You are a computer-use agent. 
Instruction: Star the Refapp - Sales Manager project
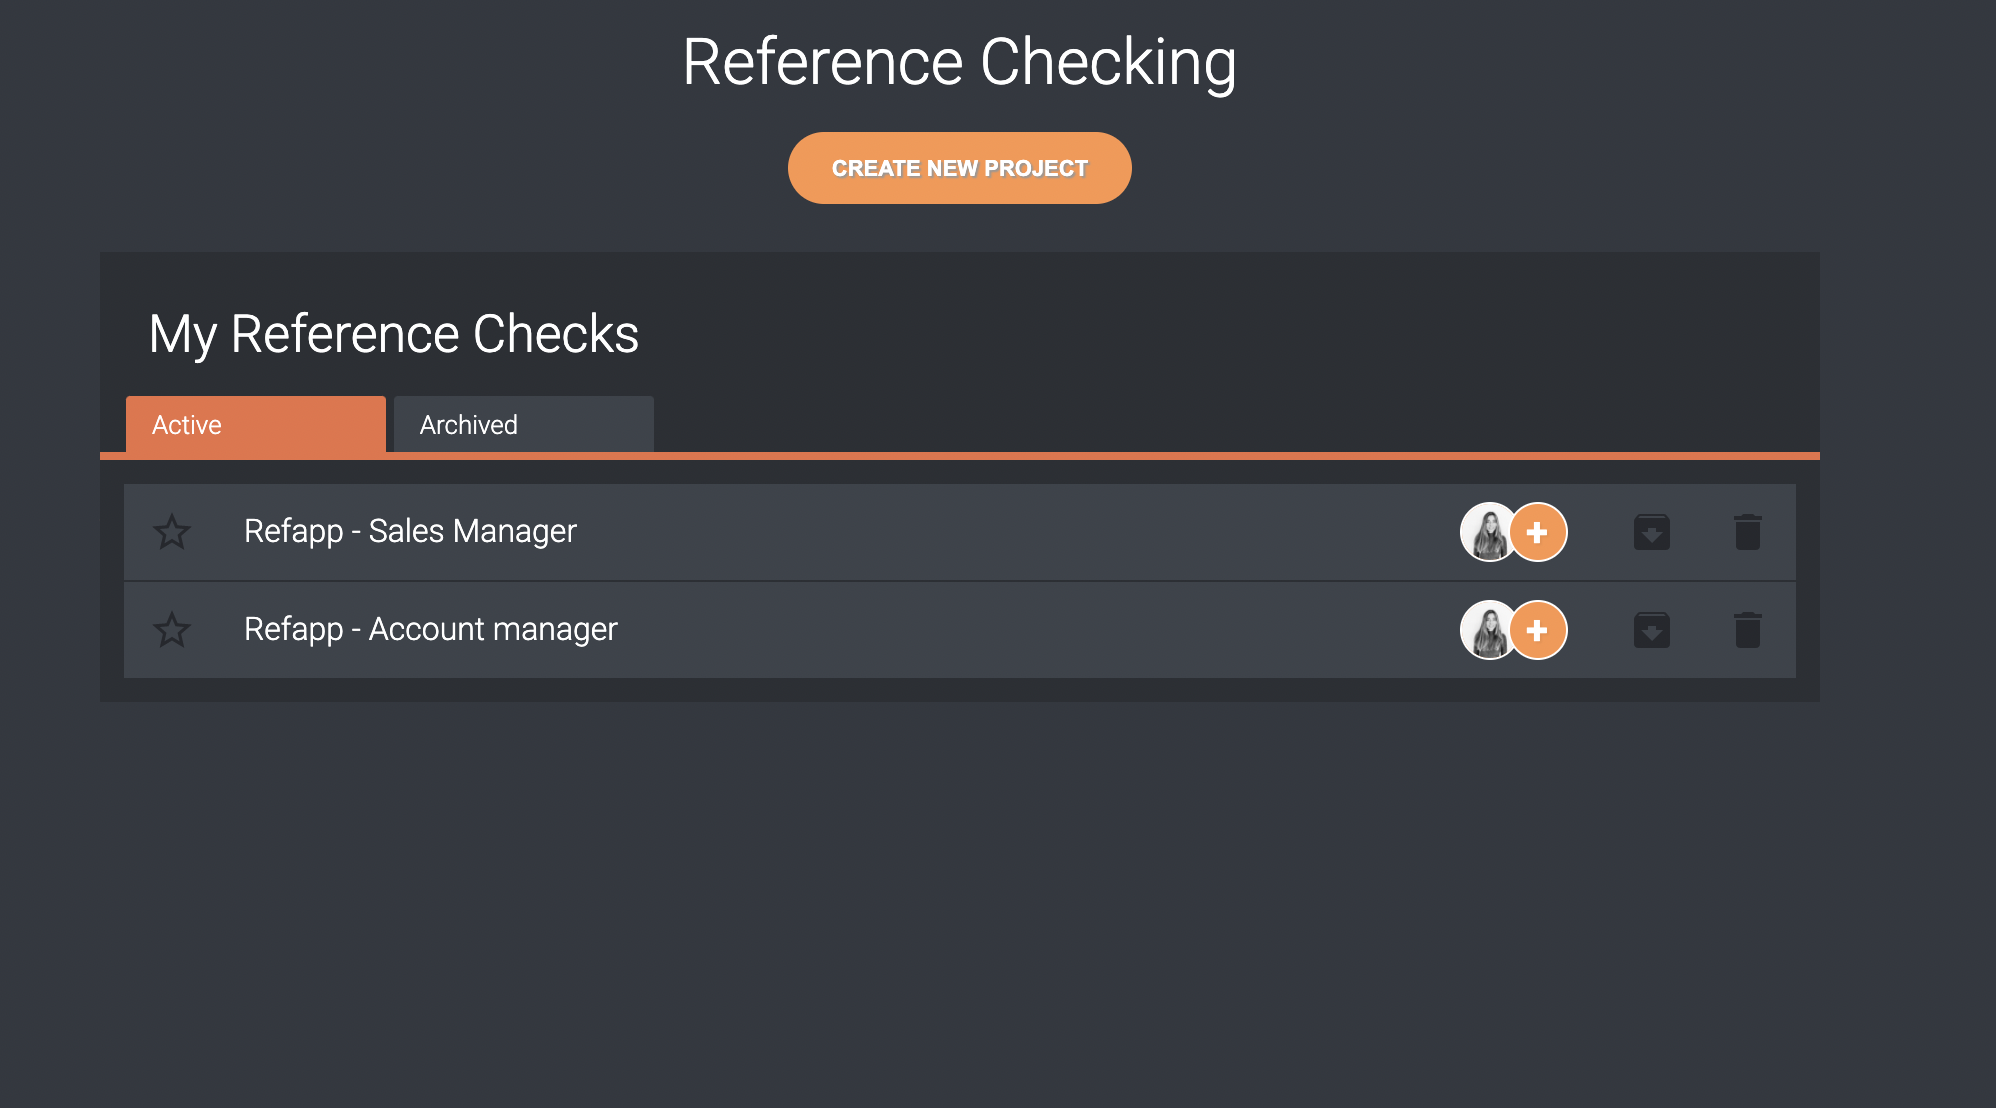click(x=171, y=532)
